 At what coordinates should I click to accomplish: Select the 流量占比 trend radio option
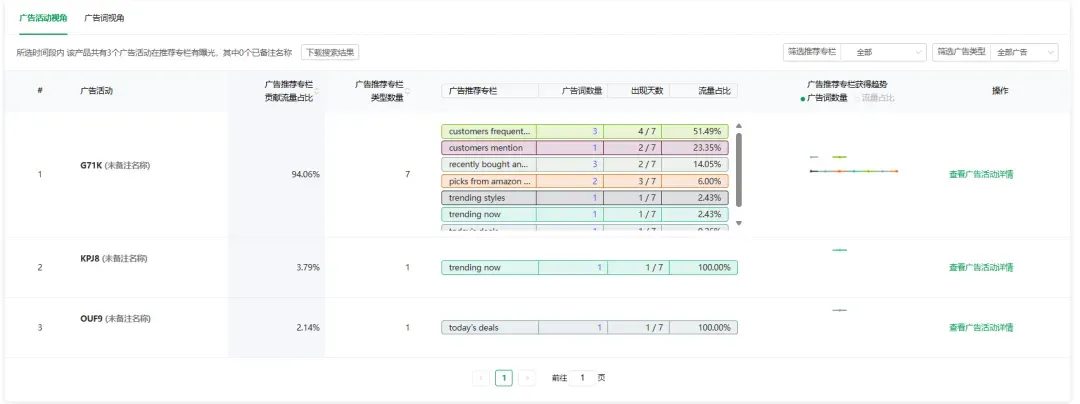coord(875,98)
